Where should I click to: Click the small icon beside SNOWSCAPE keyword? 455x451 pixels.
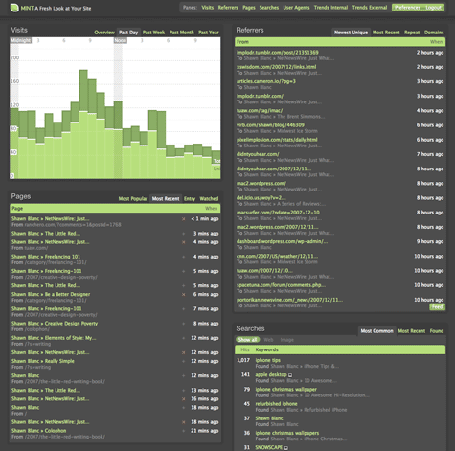(x=286, y=448)
